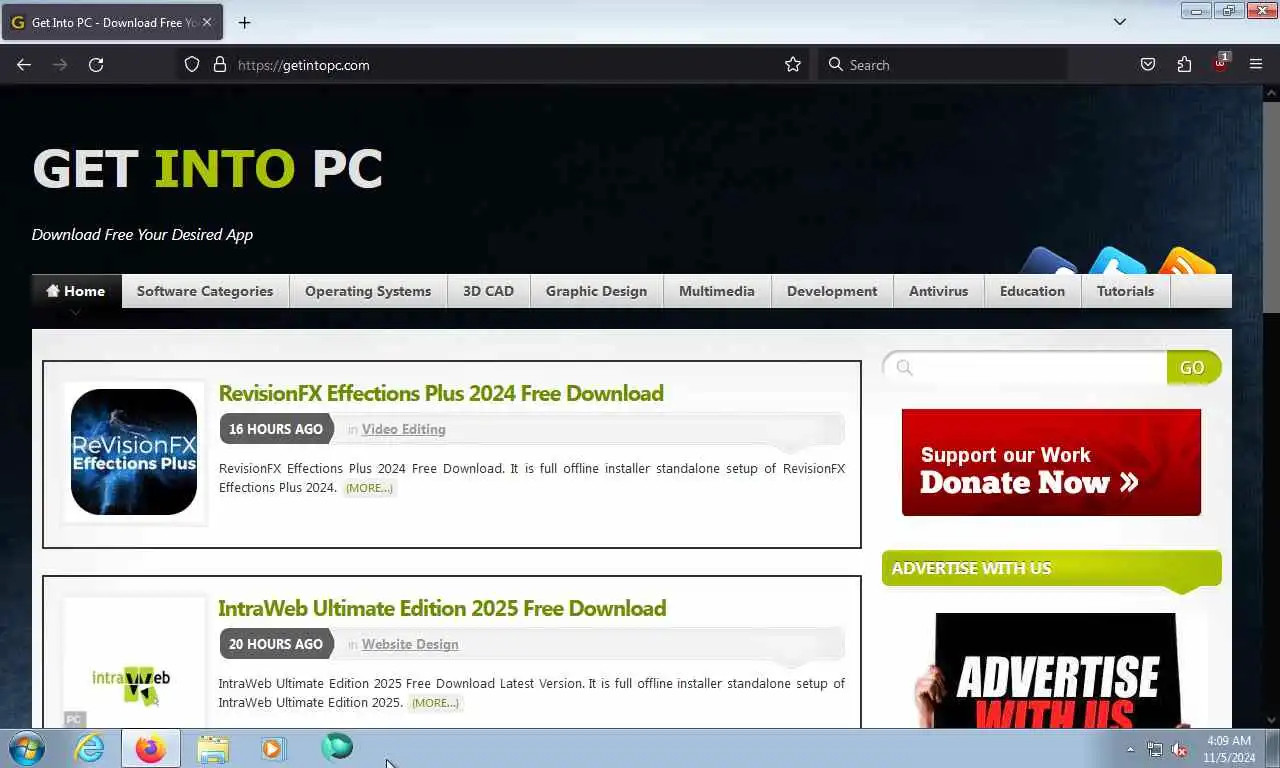Viewport: 1280px width, 768px height.
Task: Show hidden system tray icons arrow
Action: pyautogui.click(x=1130, y=749)
